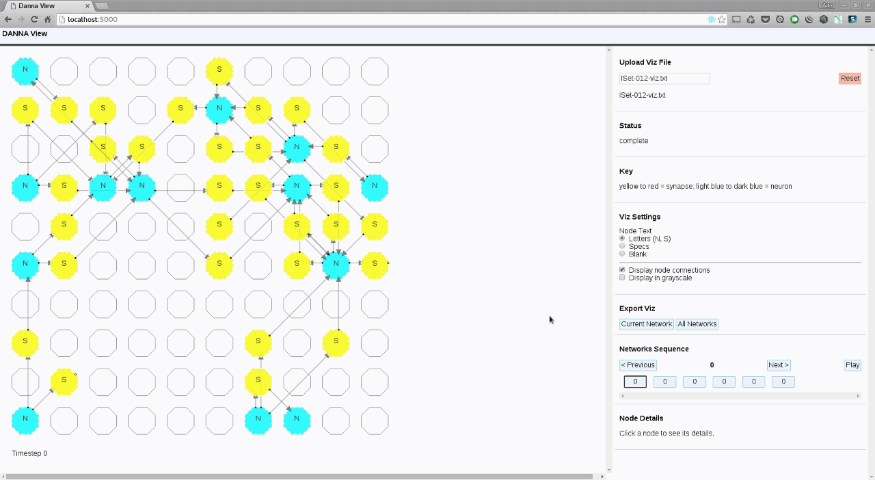Click the sequence strip horizontal scrollbar
Screen dimensions: 875x480
click(738, 396)
